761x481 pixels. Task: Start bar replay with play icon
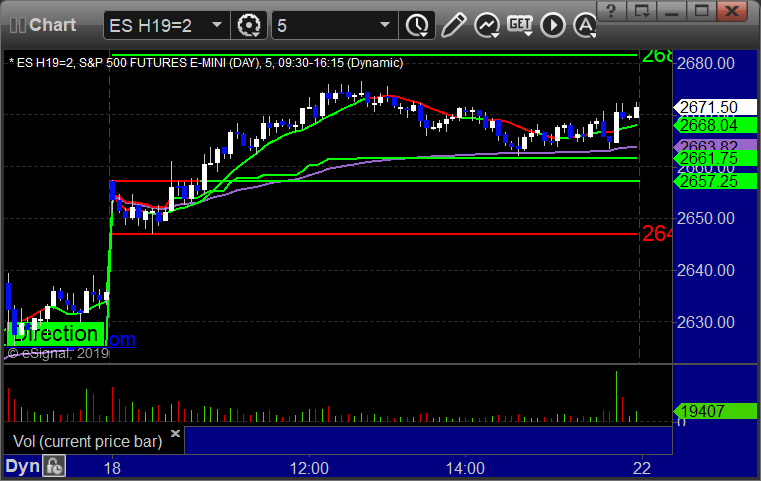pyautogui.click(x=553, y=25)
